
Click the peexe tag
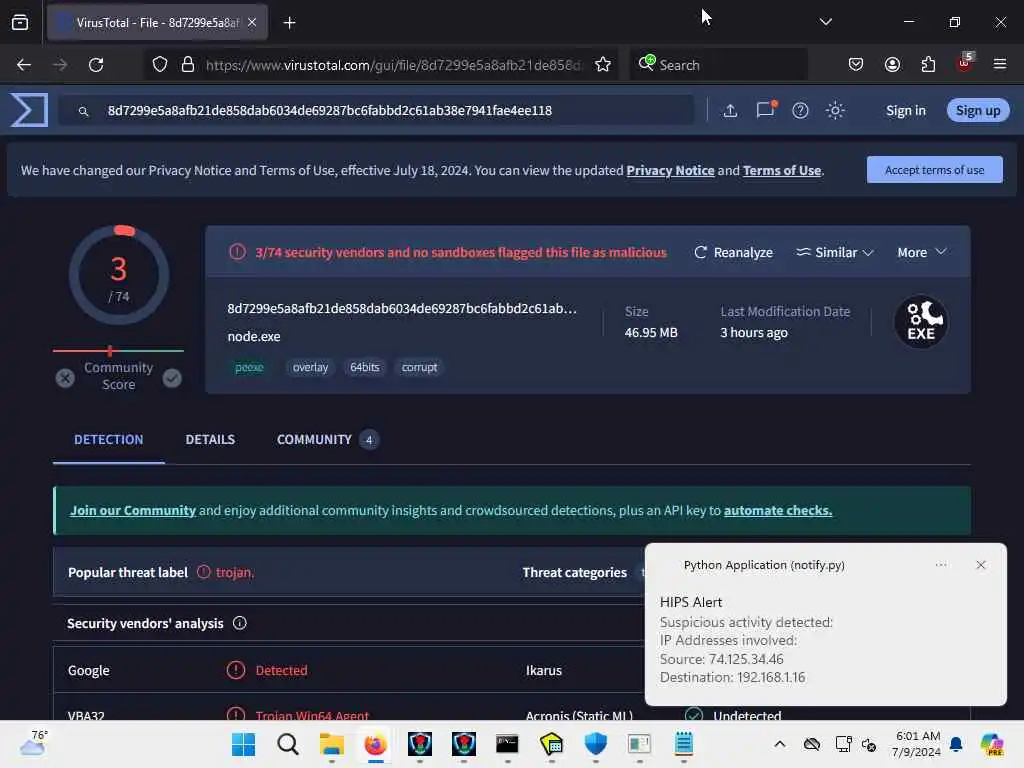[249, 367]
